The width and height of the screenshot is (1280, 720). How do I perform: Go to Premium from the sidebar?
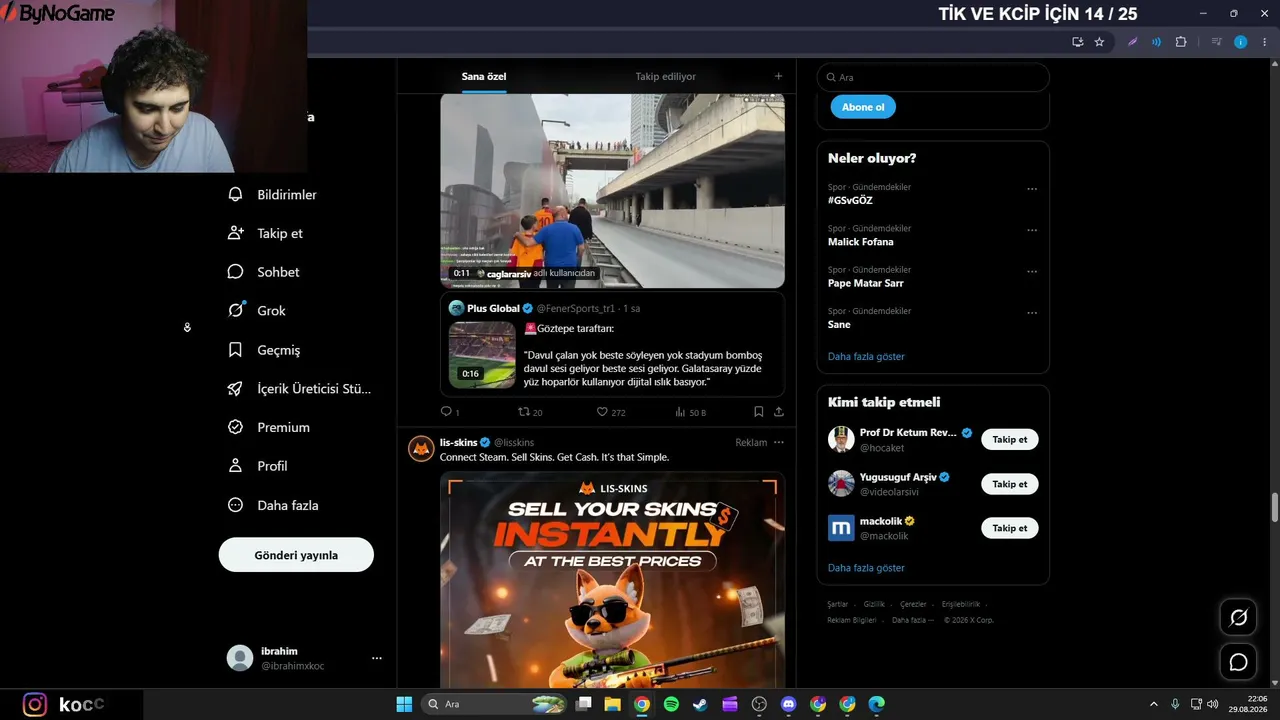click(x=268, y=427)
